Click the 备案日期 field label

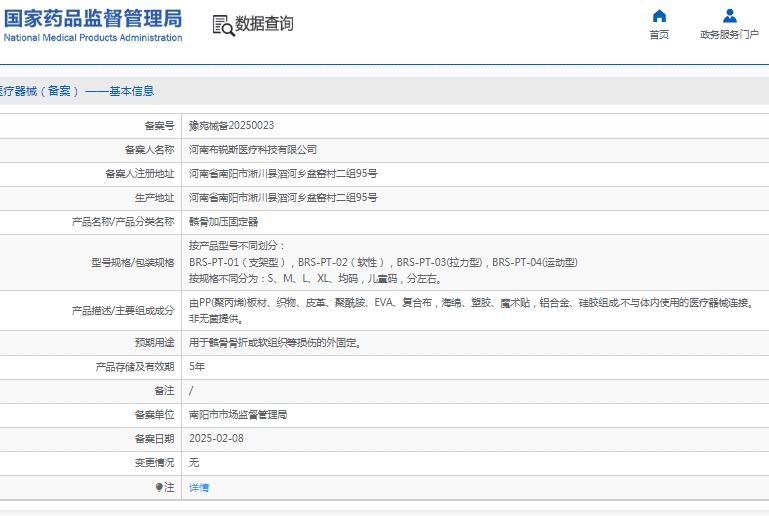click(x=154, y=439)
